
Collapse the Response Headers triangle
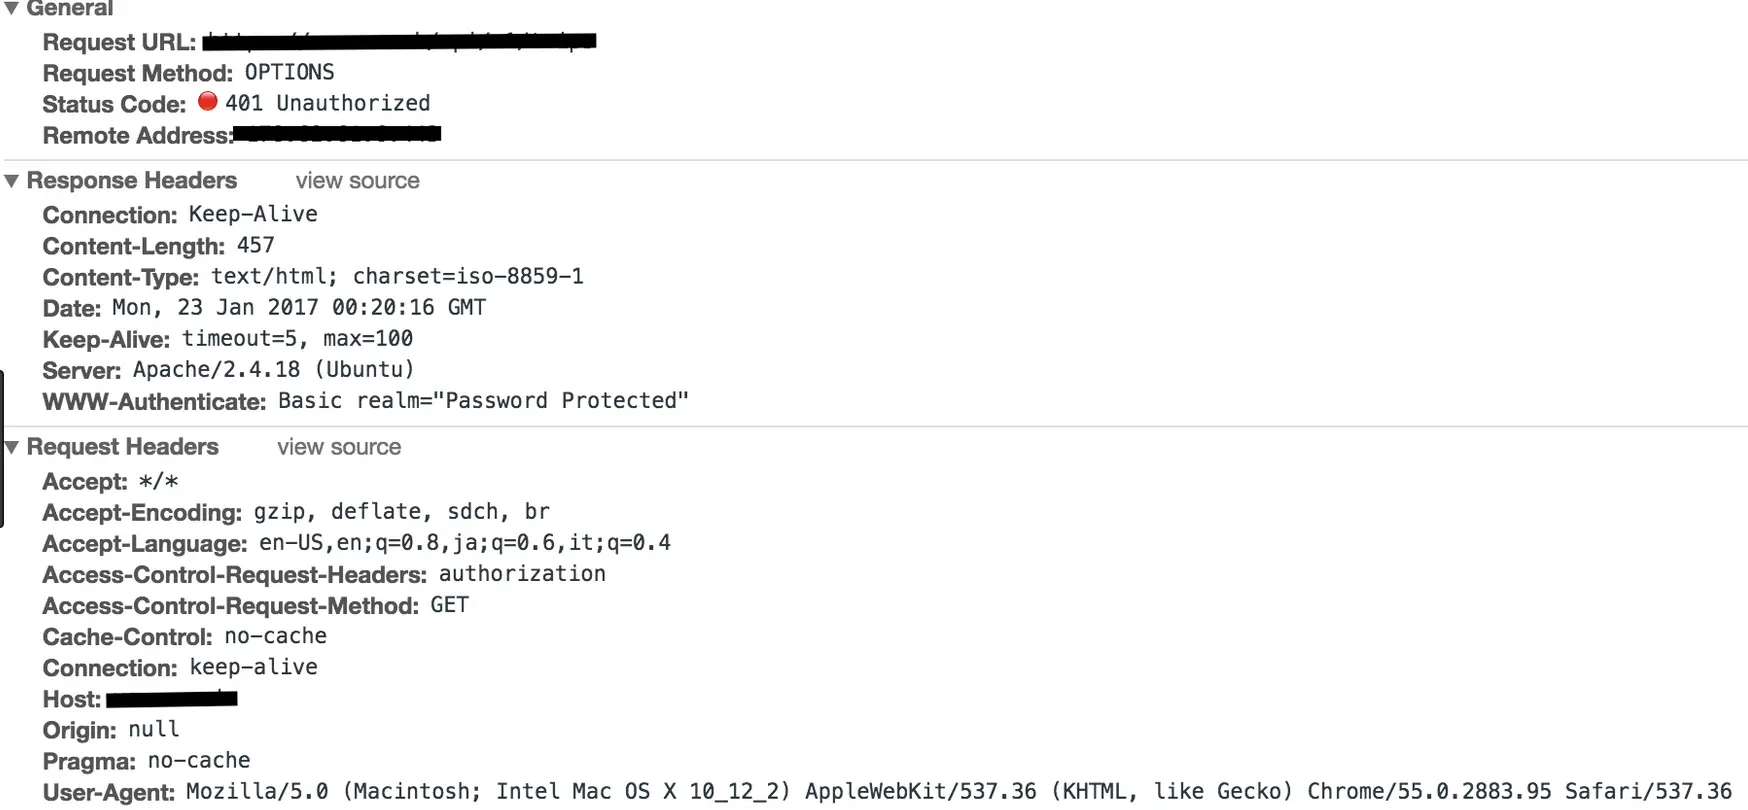[x=12, y=181]
